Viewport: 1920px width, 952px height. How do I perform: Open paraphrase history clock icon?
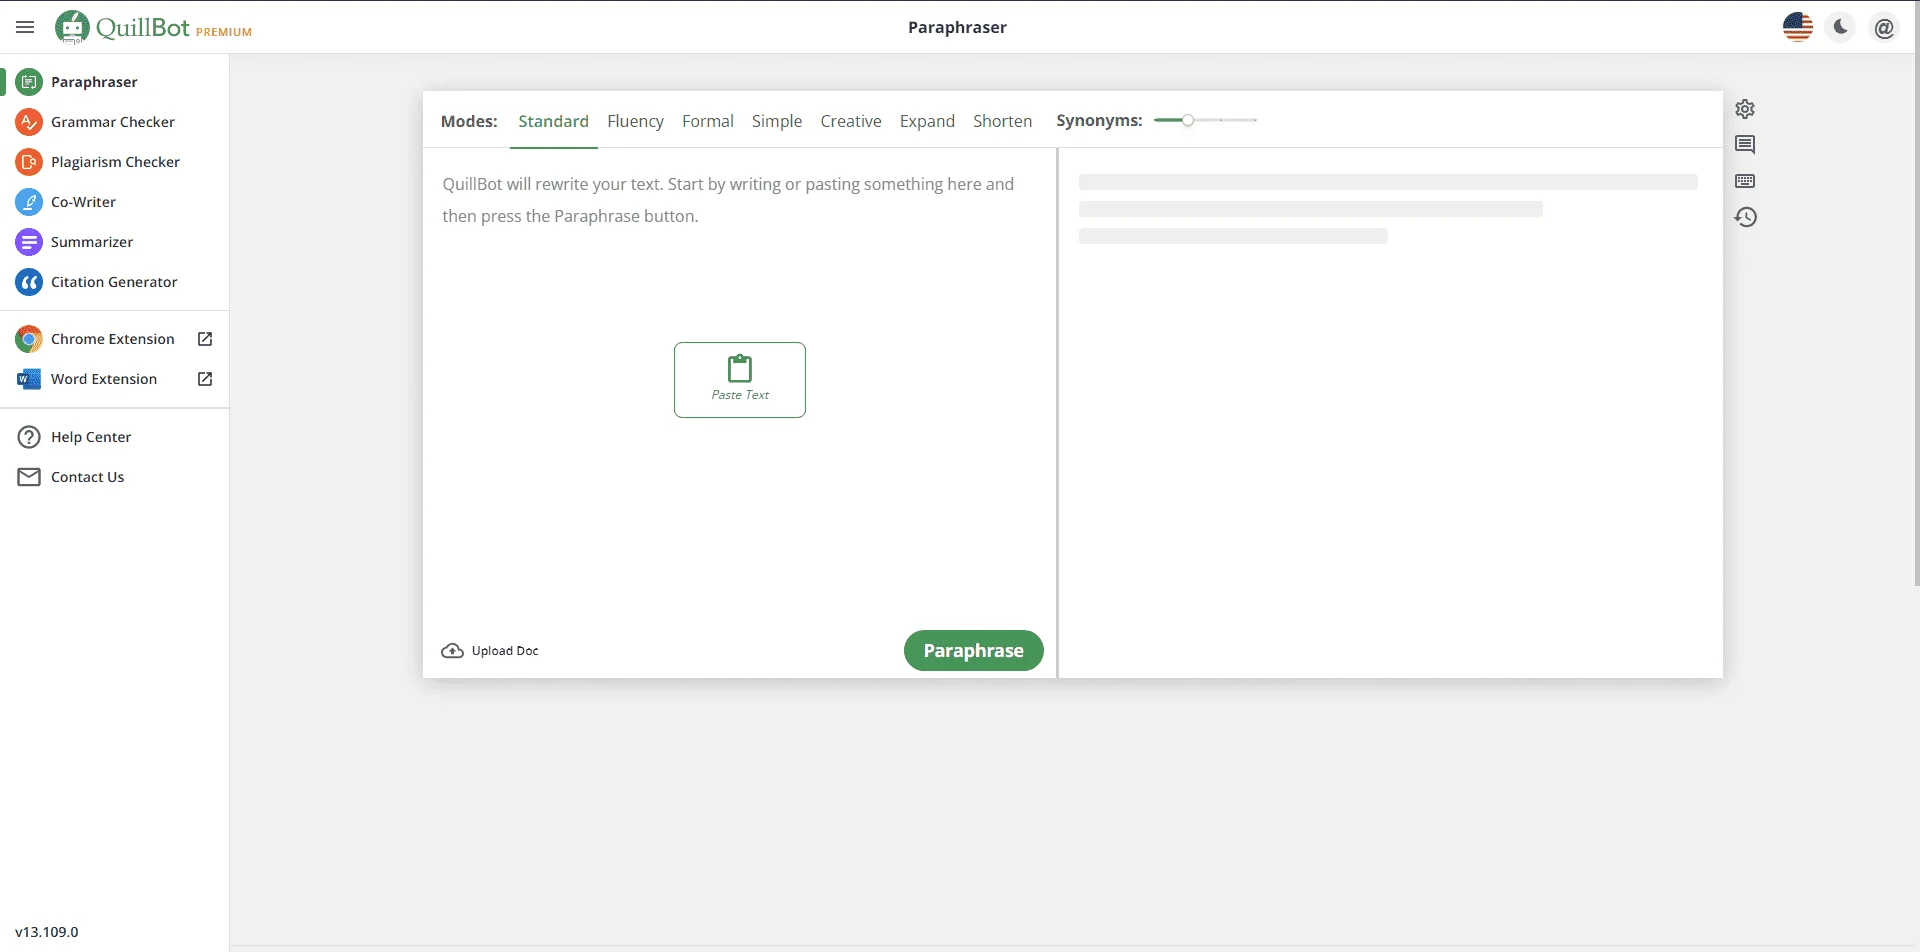(x=1745, y=217)
